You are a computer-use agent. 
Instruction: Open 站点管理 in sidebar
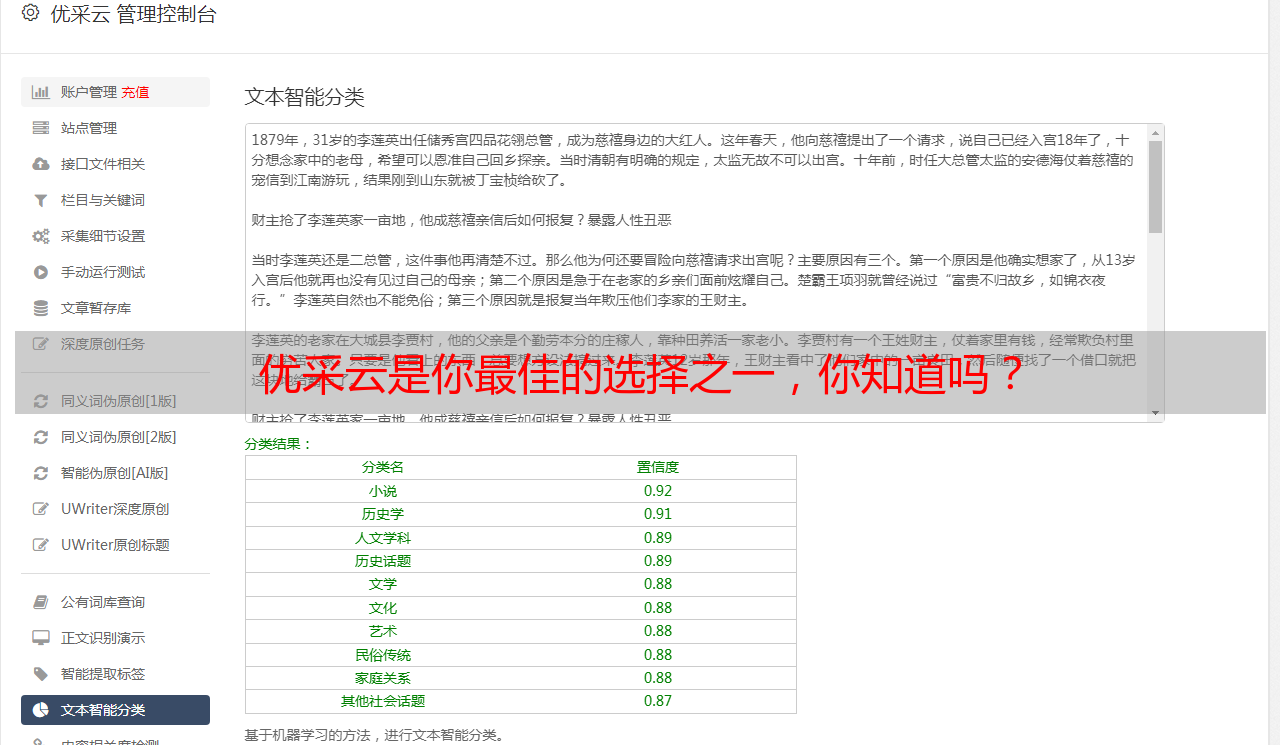click(x=115, y=128)
